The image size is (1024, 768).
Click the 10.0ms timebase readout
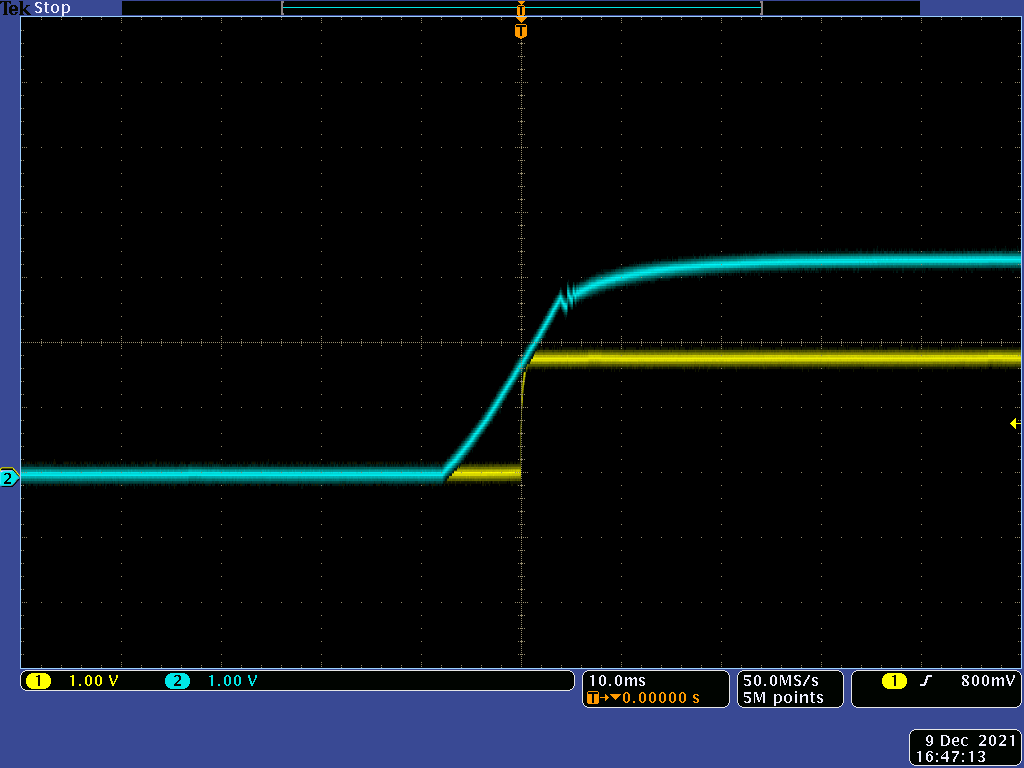617,680
